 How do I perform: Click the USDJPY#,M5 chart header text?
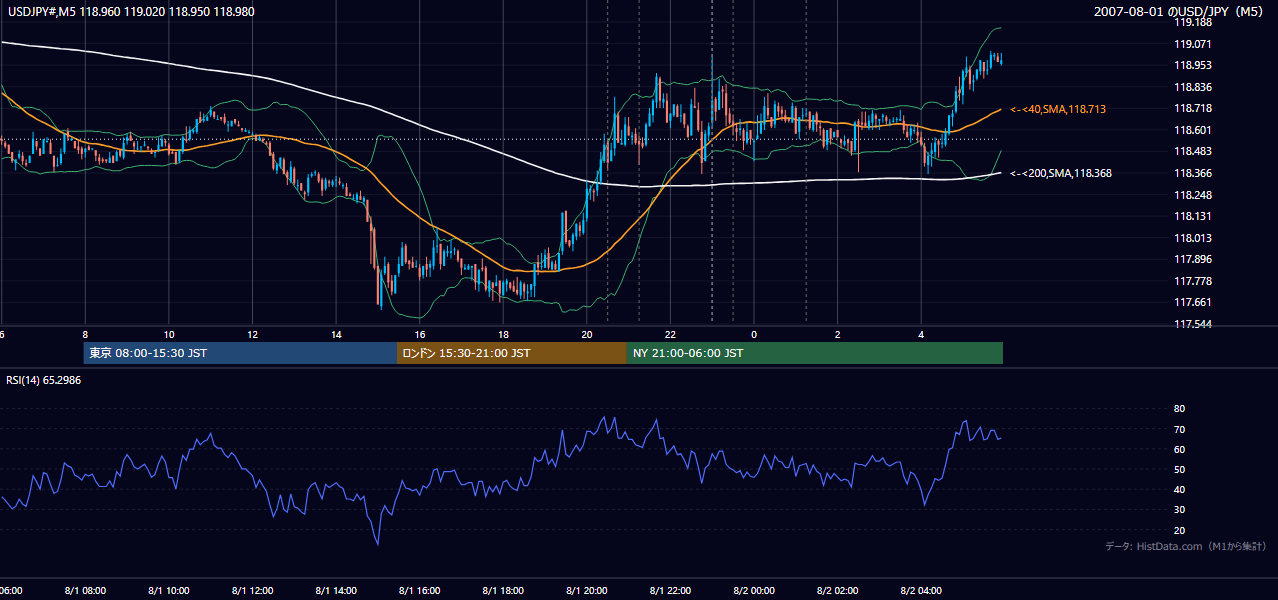[130, 12]
